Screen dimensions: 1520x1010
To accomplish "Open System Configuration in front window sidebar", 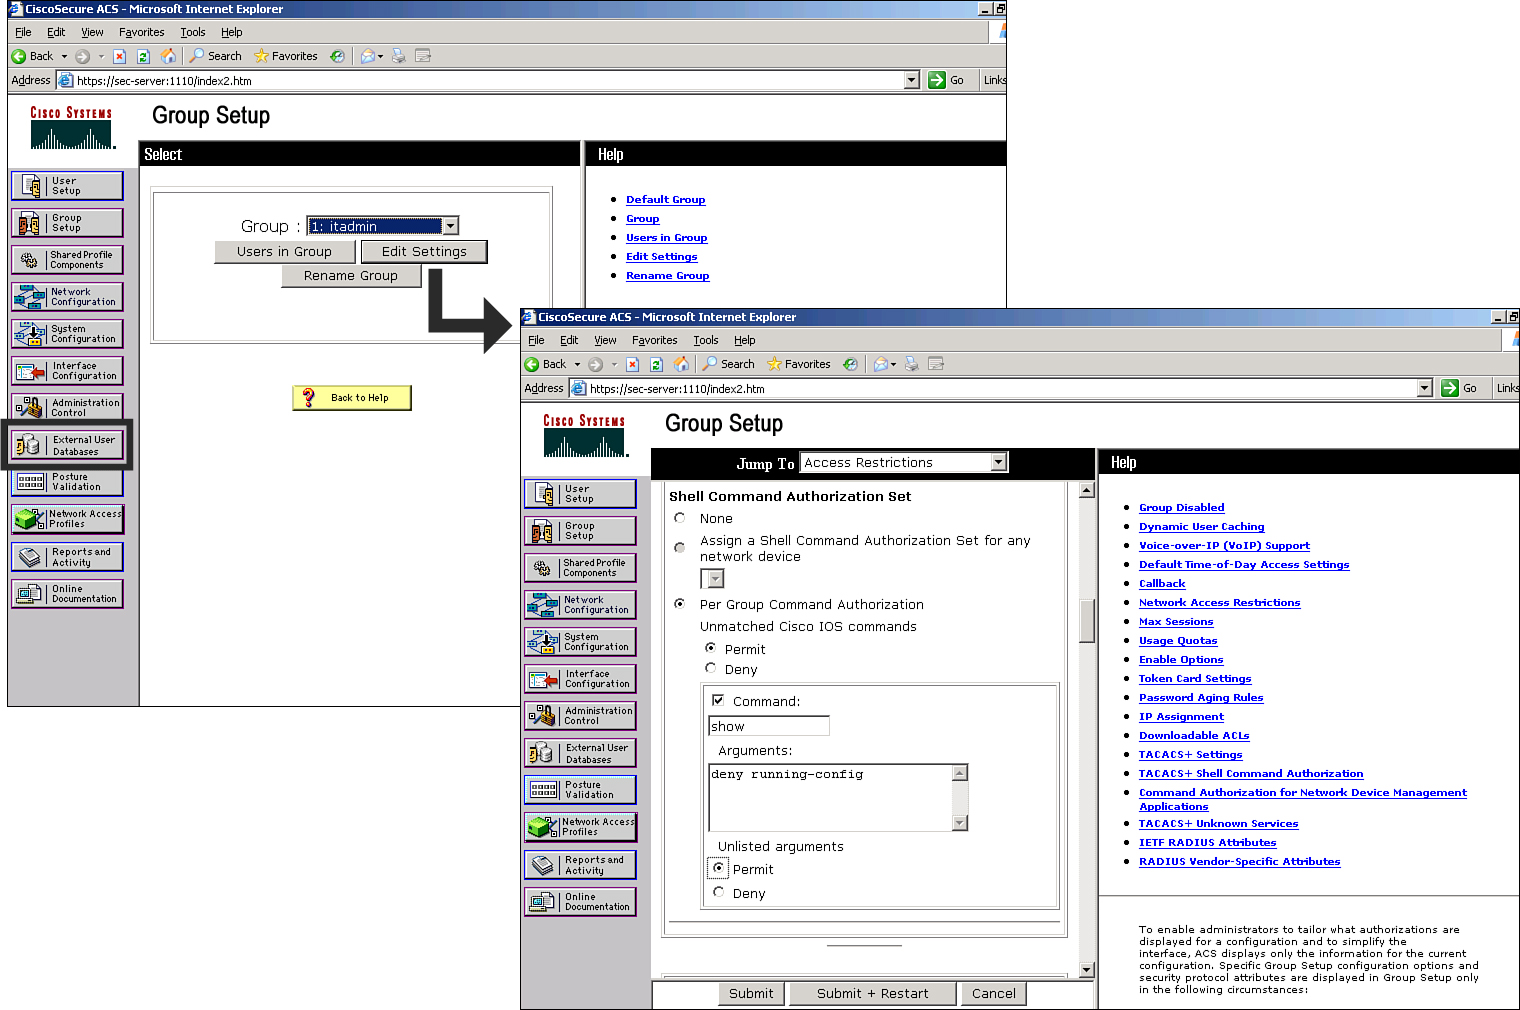I will pos(580,642).
